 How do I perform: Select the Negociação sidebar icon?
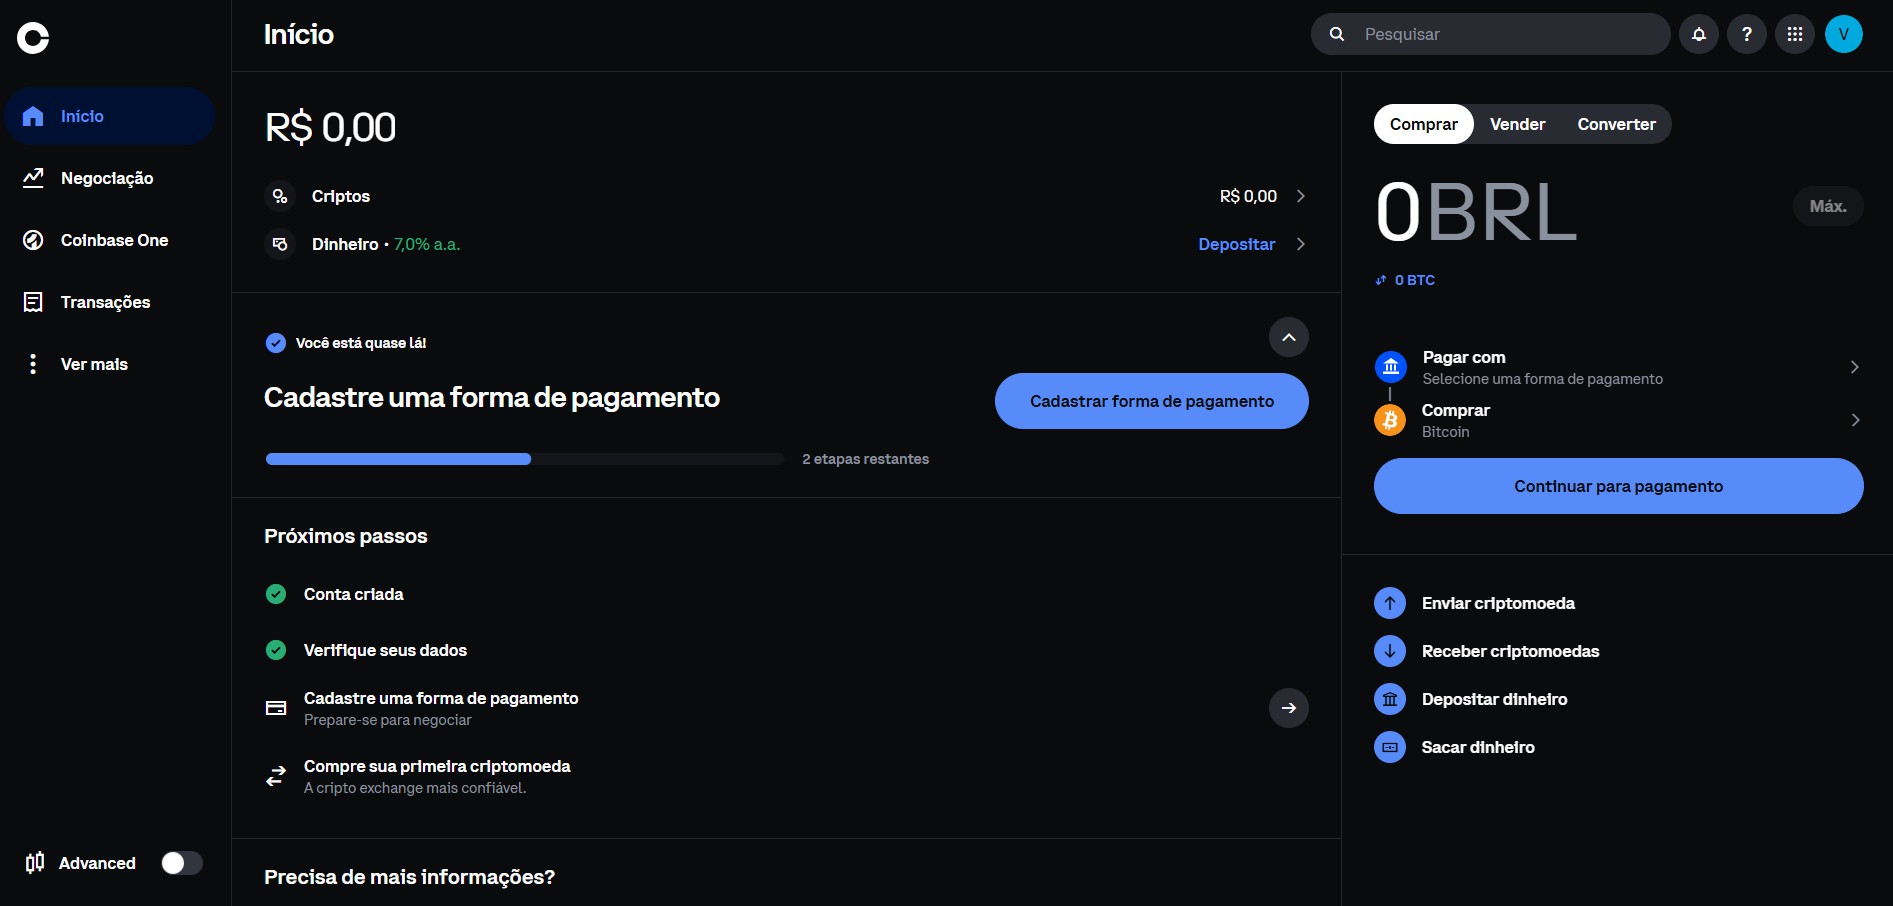click(33, 178)
